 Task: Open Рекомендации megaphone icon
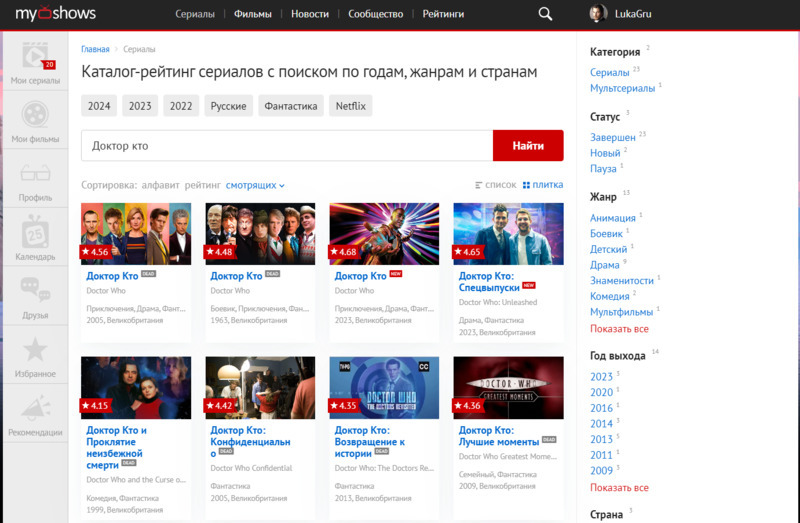point(35,409)
